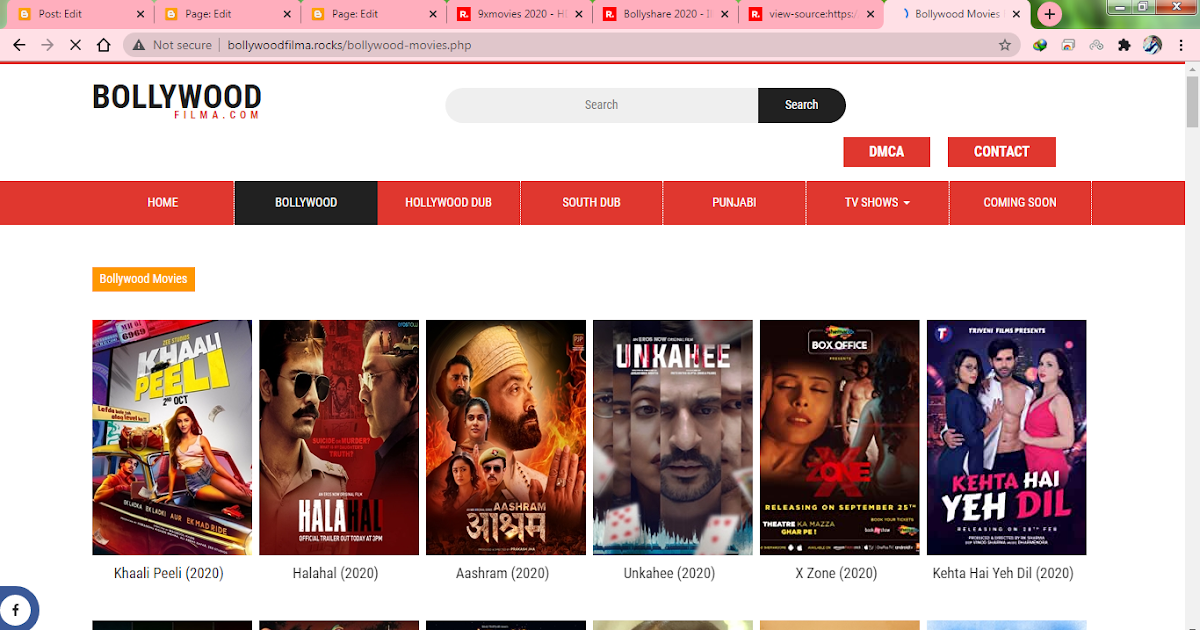1200x630 pixels.
Task: Click the Not secure warning icon
Action: [139, 45]
